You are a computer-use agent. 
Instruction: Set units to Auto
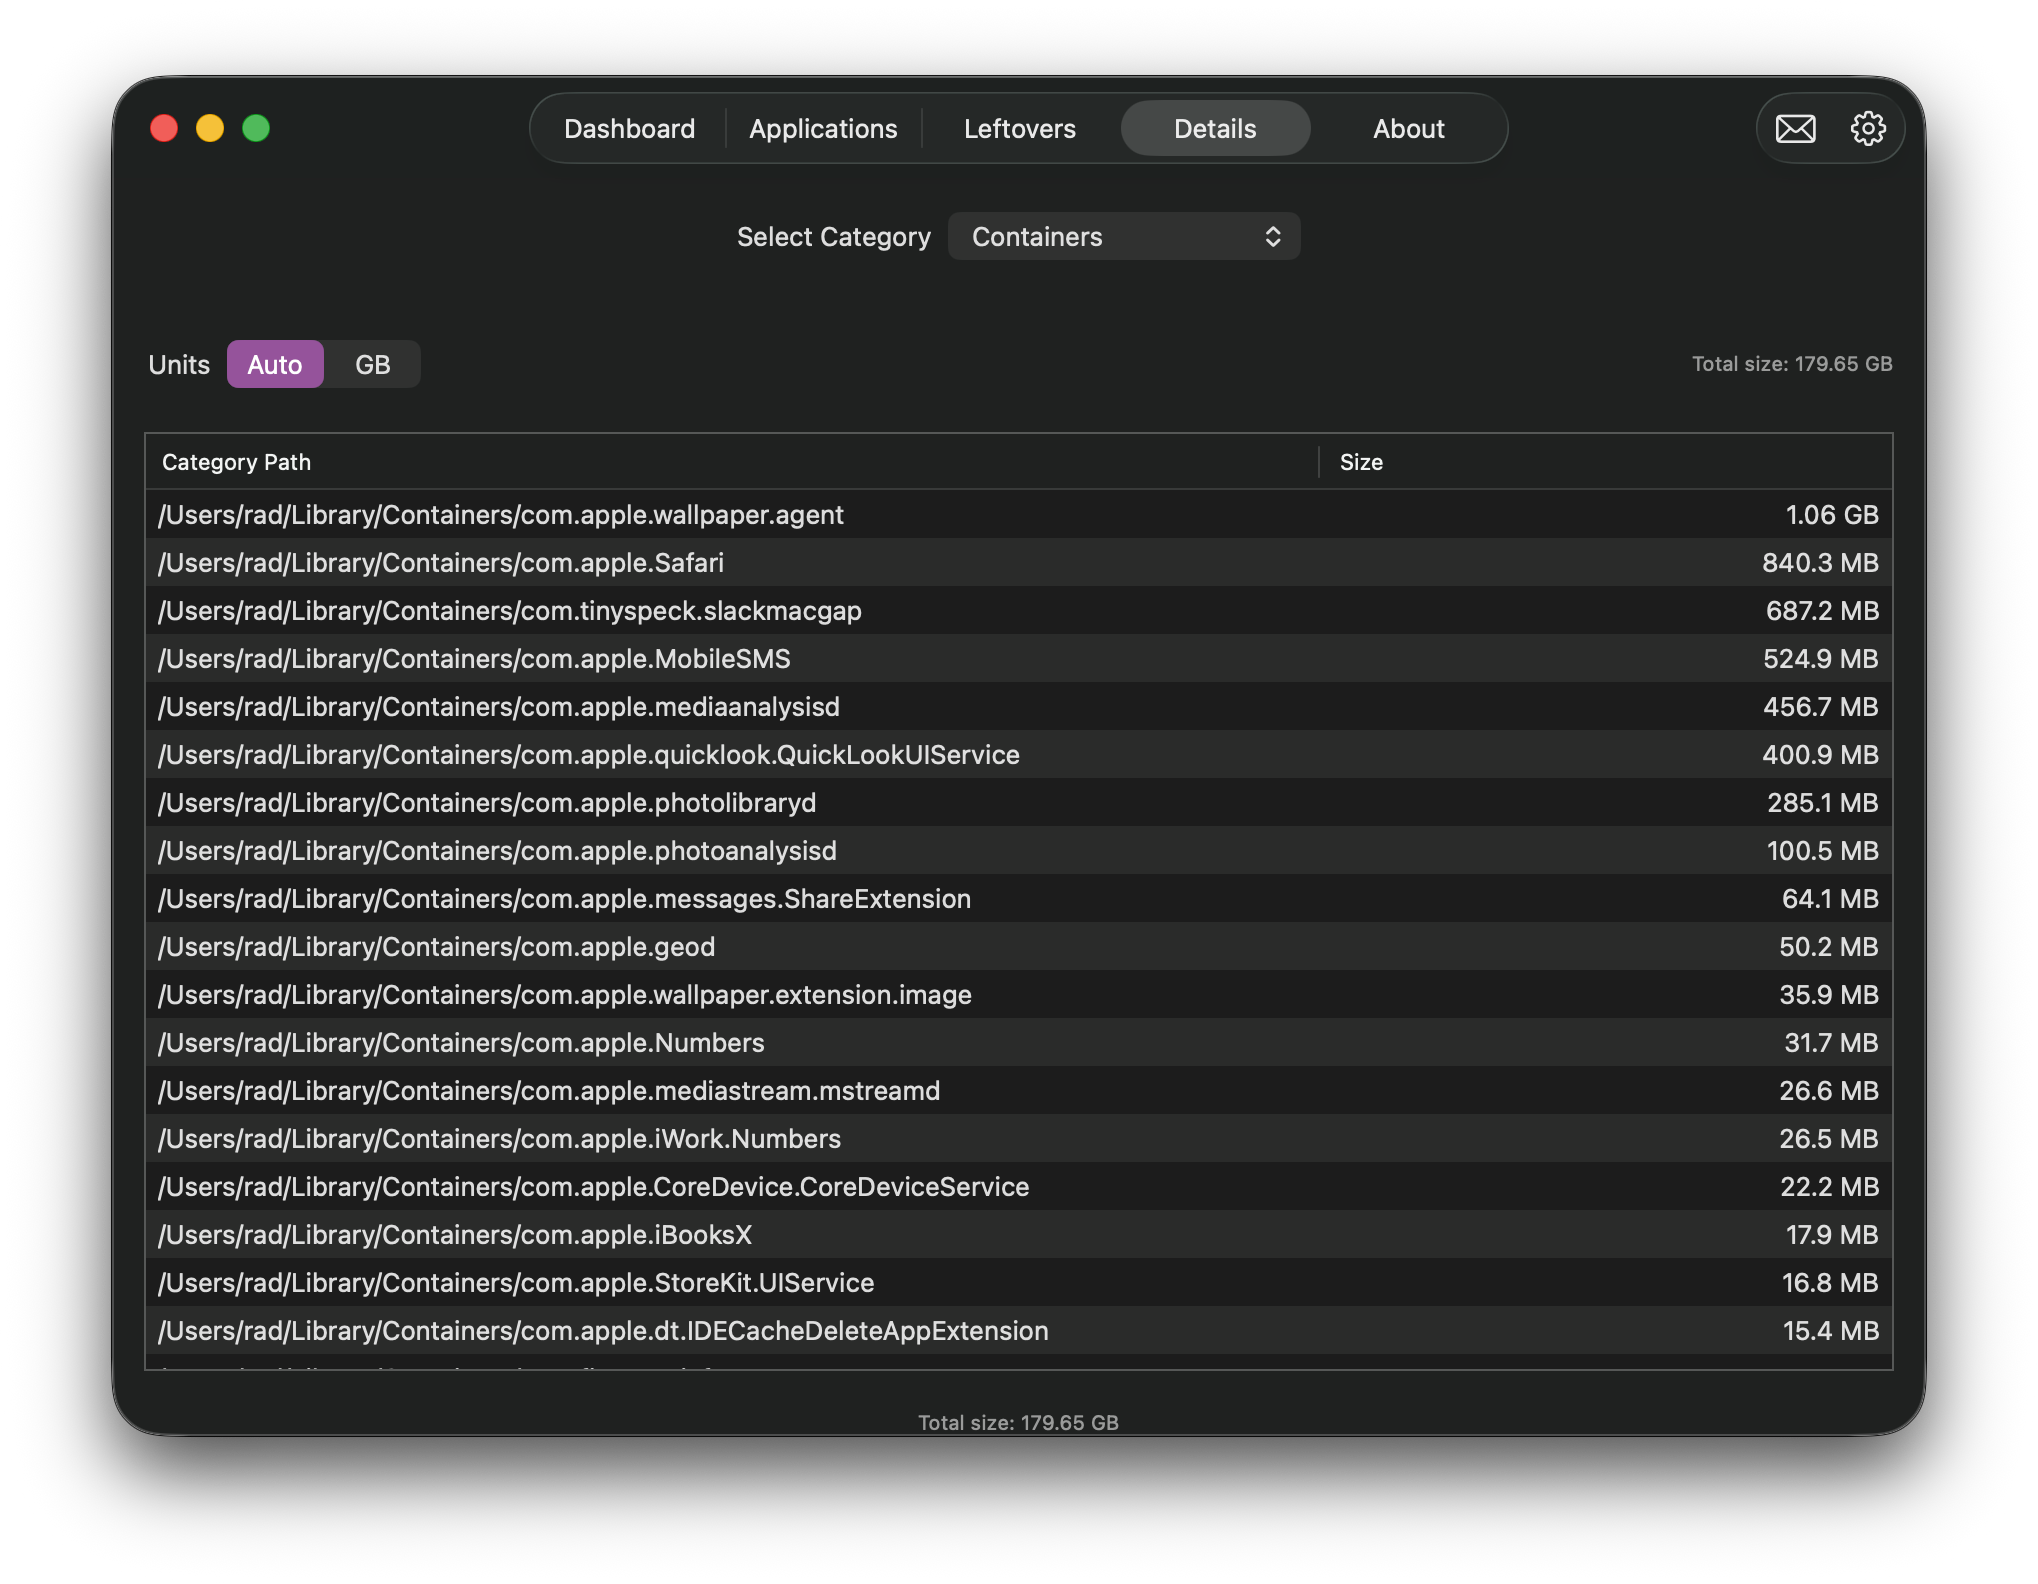(x=275, y=365)
